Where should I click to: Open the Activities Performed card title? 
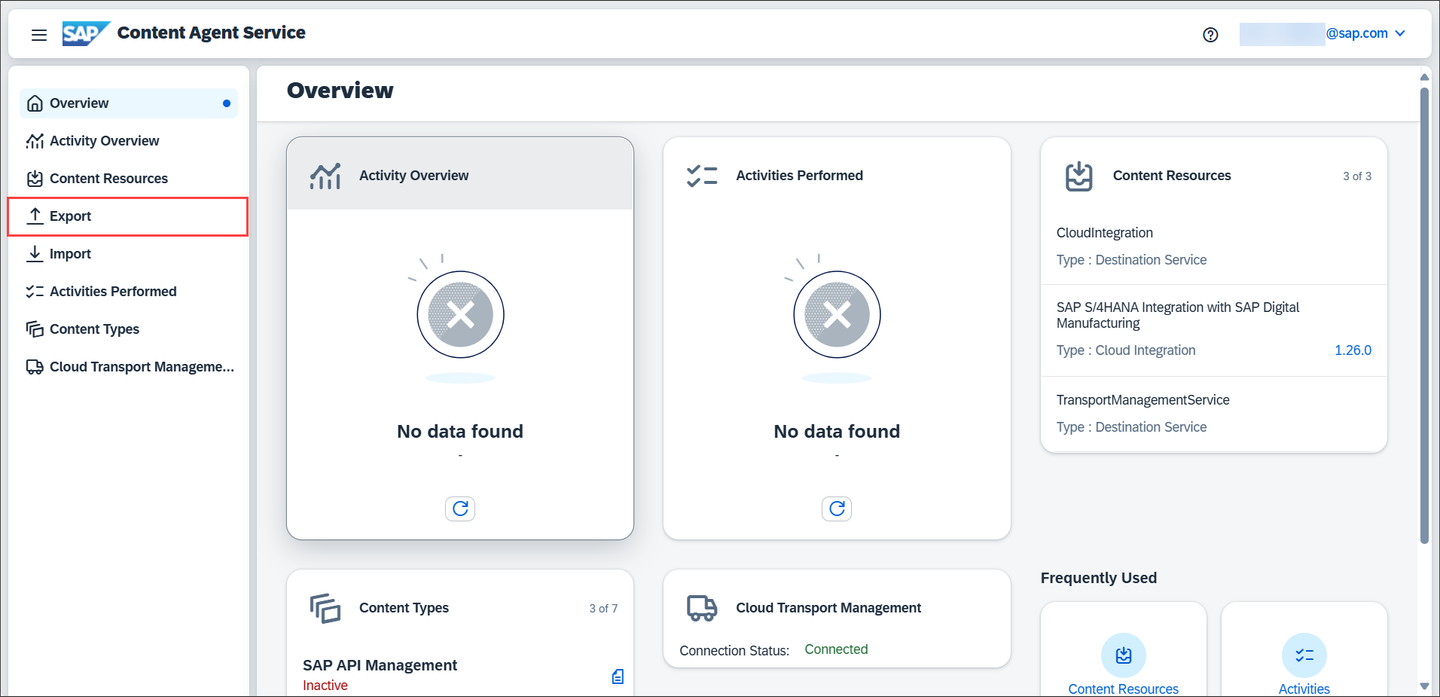point(799,175)
